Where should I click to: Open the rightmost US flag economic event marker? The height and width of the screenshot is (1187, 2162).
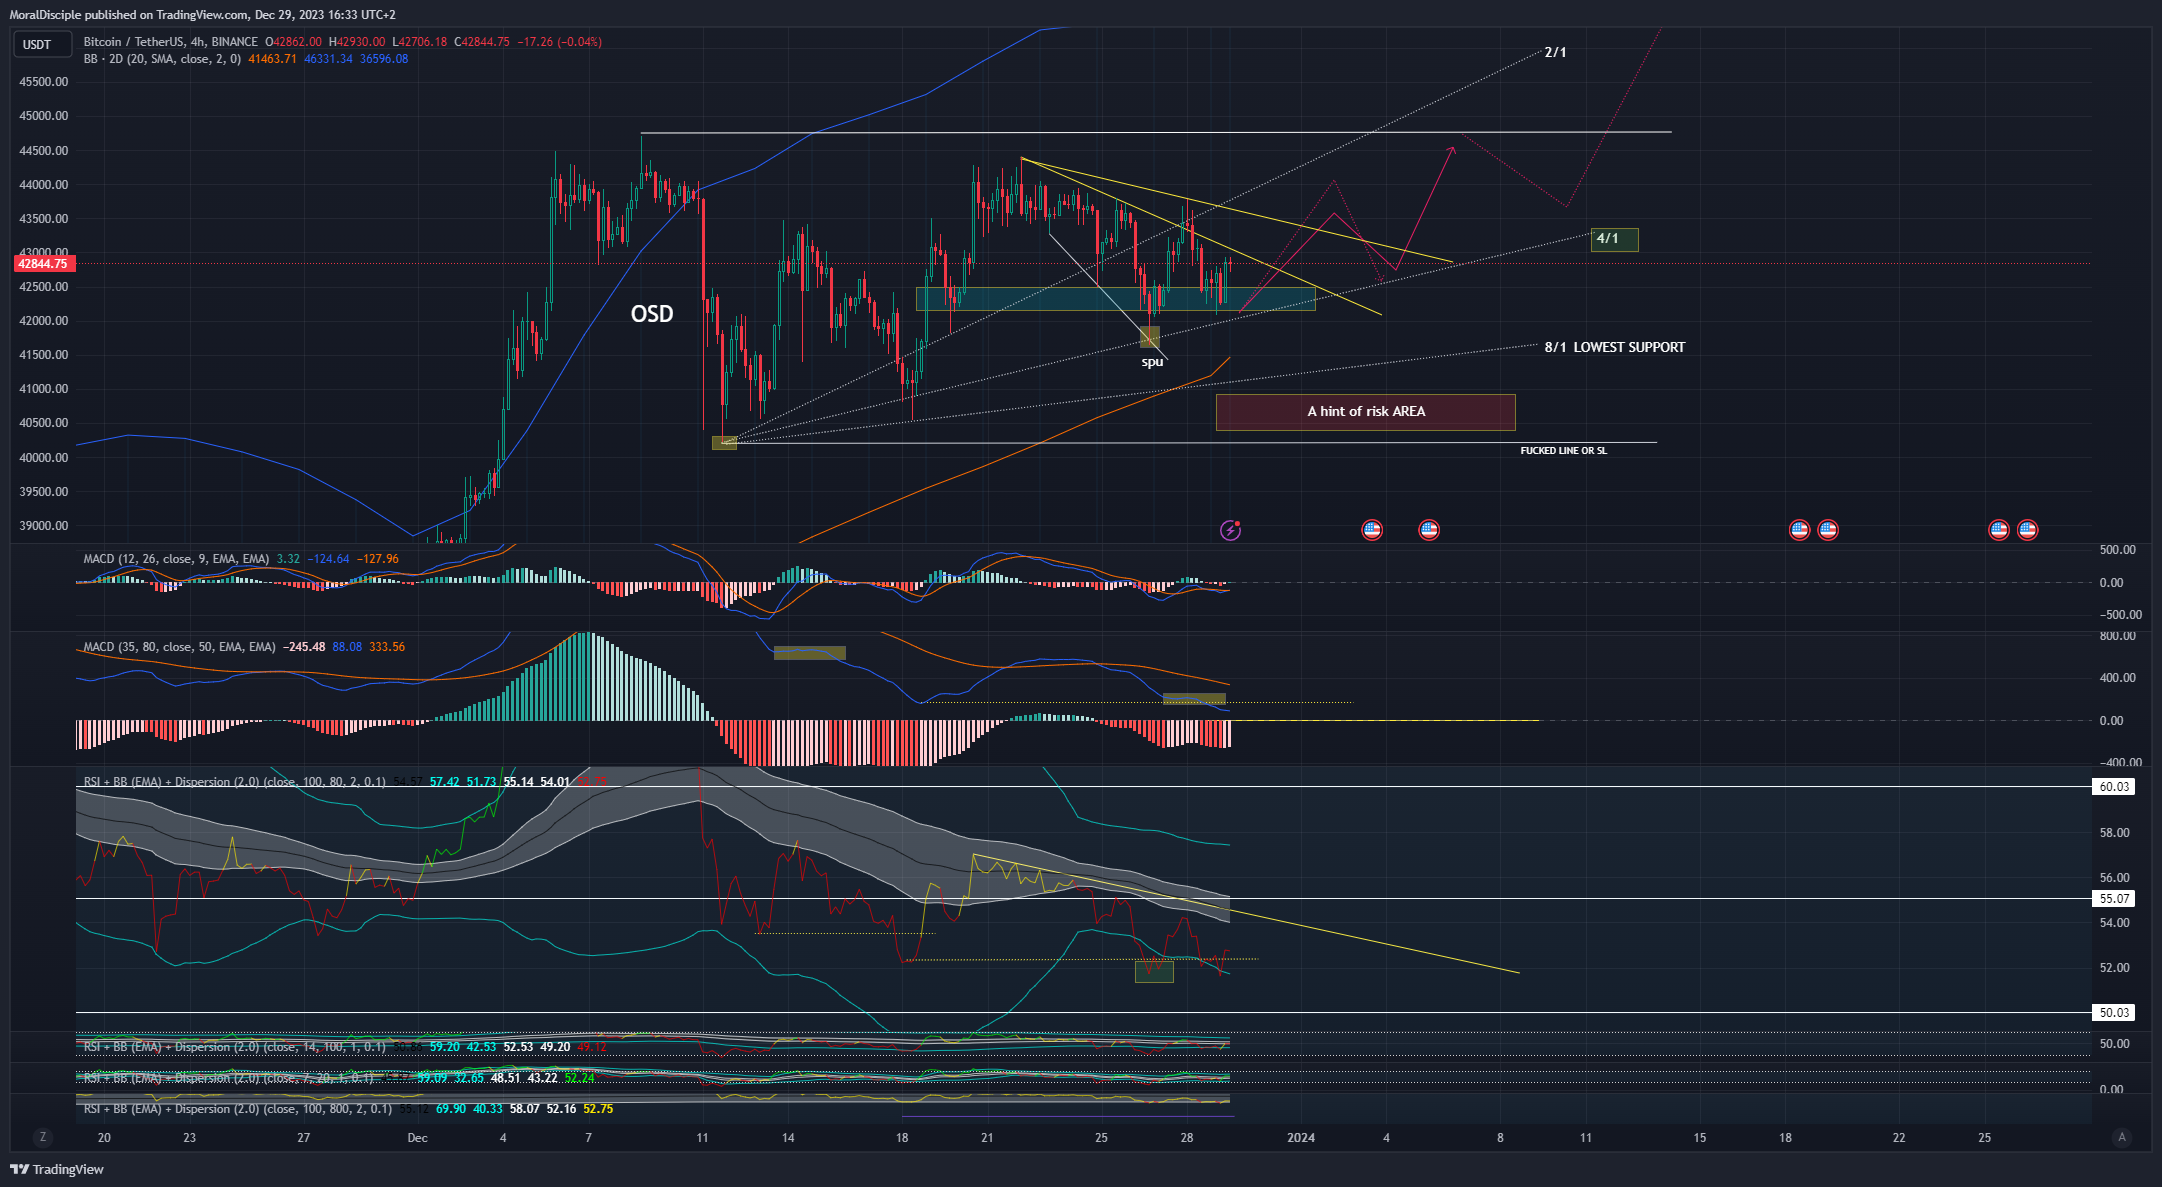pos(2027,530)
